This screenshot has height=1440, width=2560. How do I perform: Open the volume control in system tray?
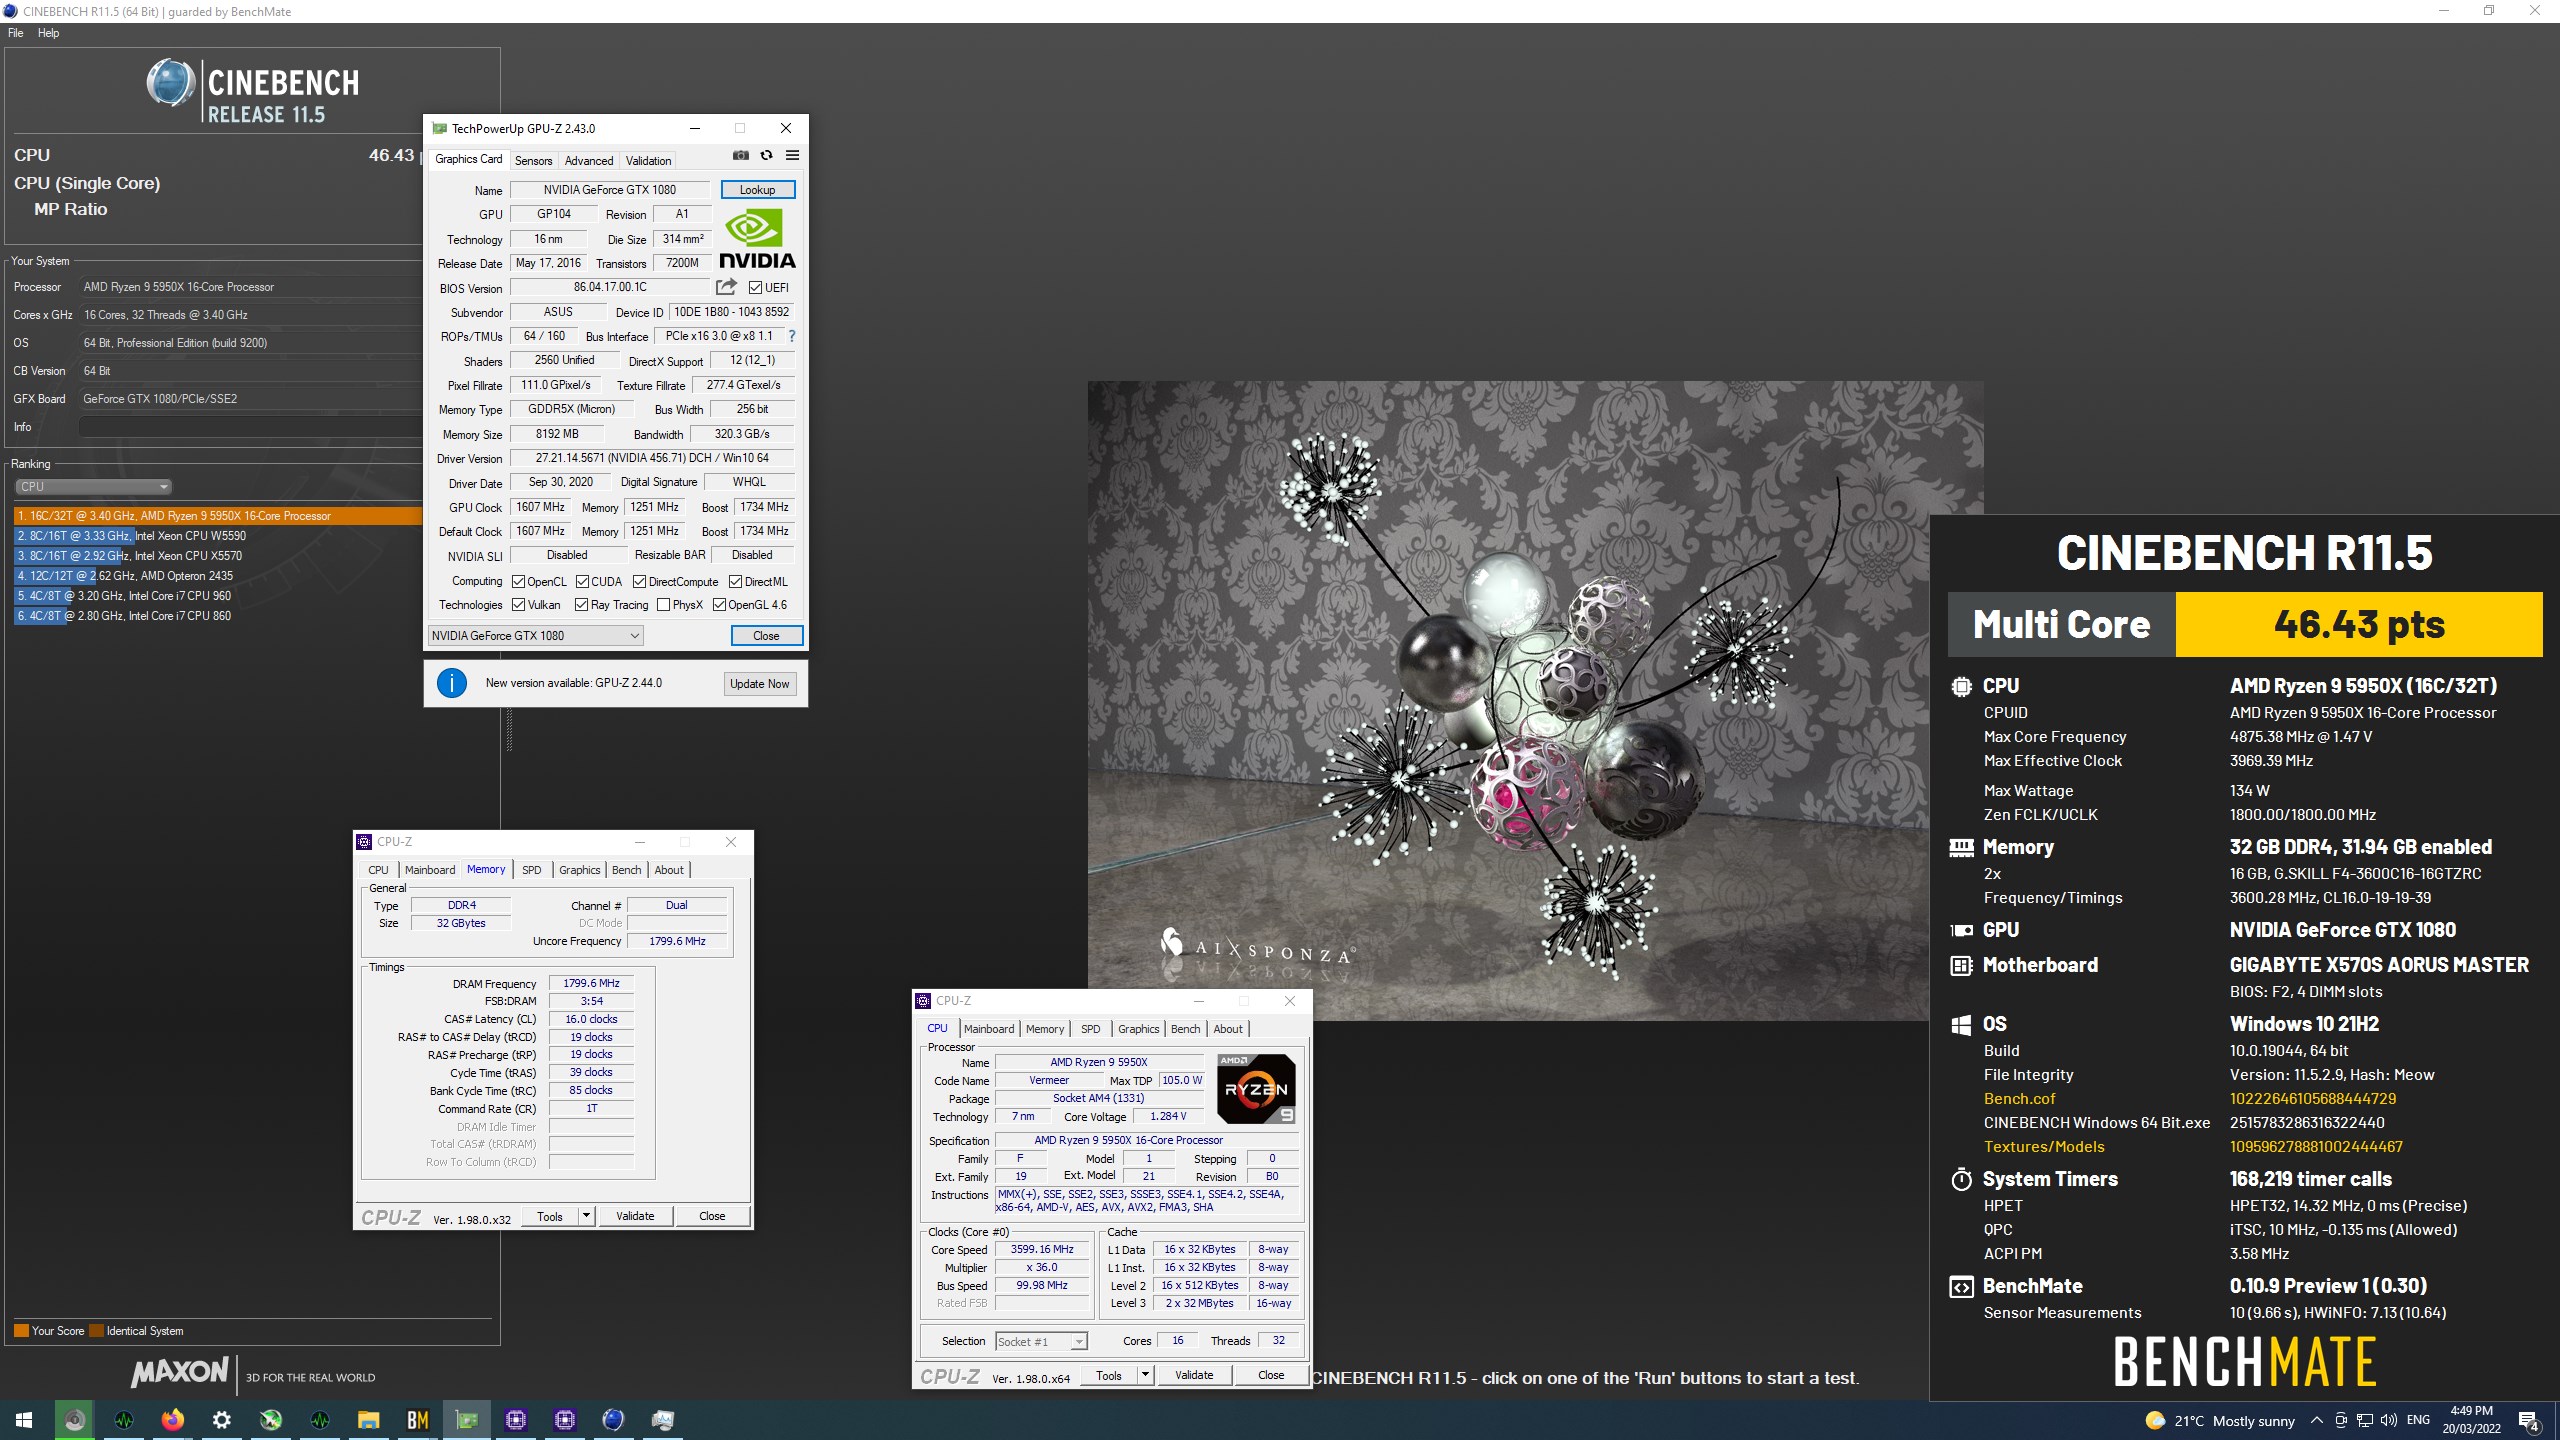click(2389, 1420)
